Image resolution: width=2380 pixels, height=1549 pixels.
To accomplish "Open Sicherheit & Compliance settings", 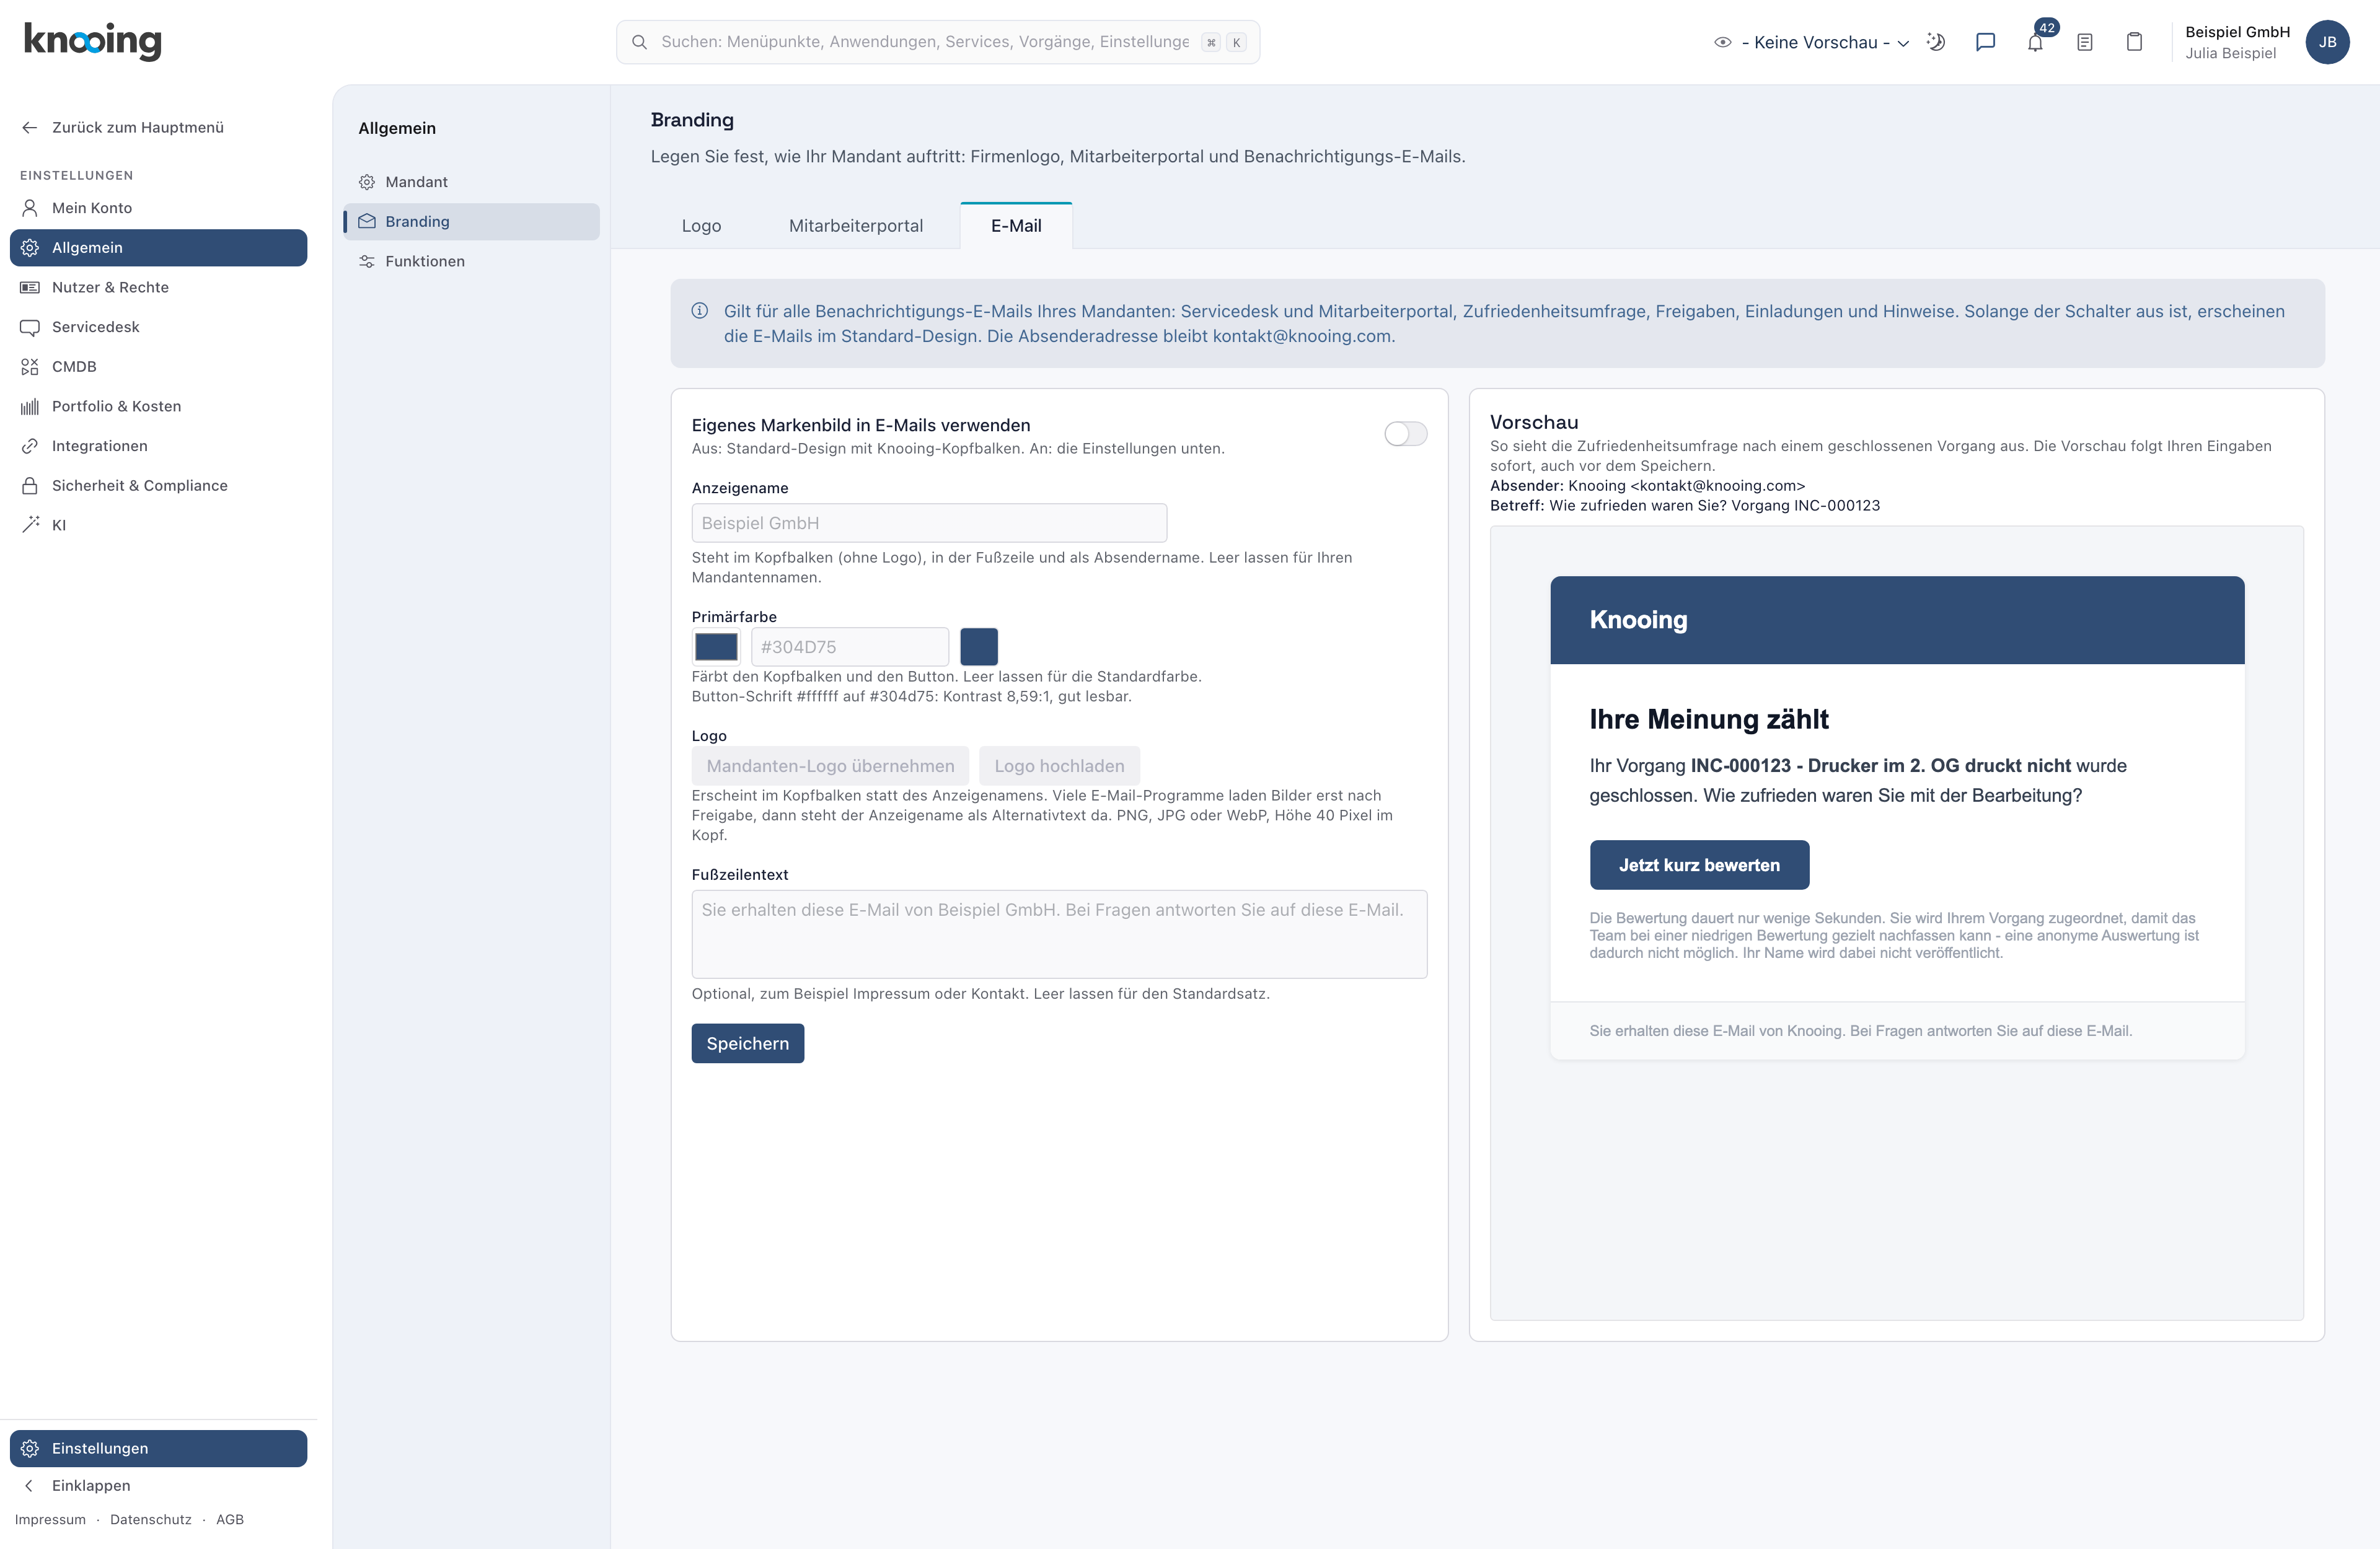I will (x=158, y=485).
